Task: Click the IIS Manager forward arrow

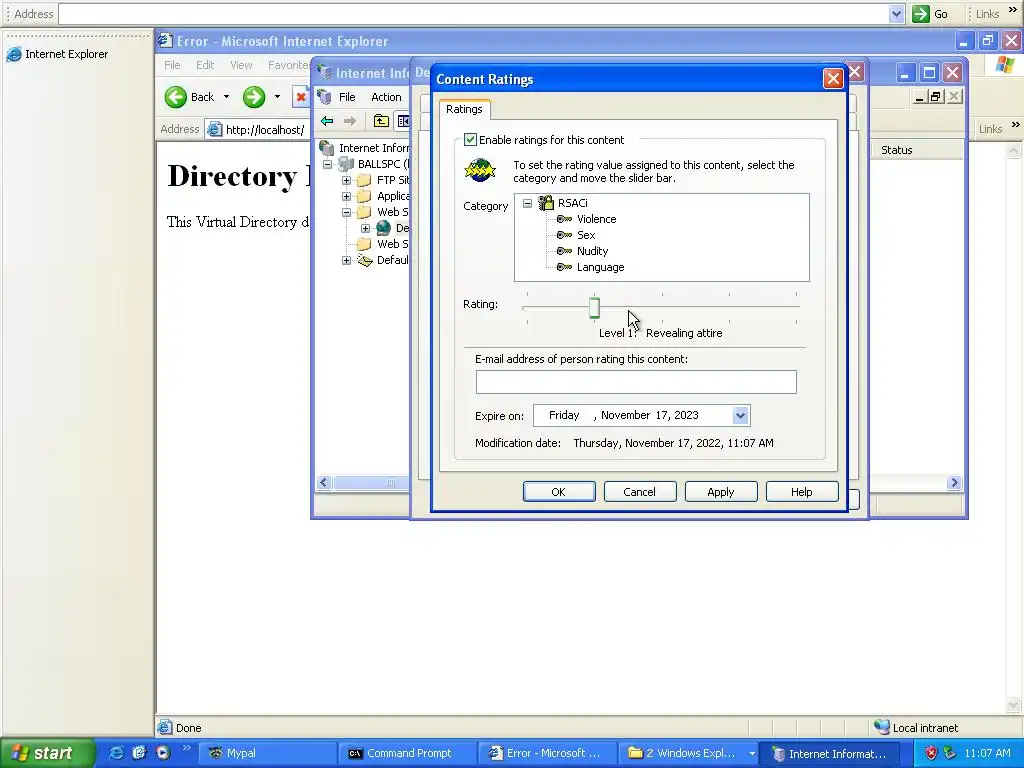Action: click(350, 121)
